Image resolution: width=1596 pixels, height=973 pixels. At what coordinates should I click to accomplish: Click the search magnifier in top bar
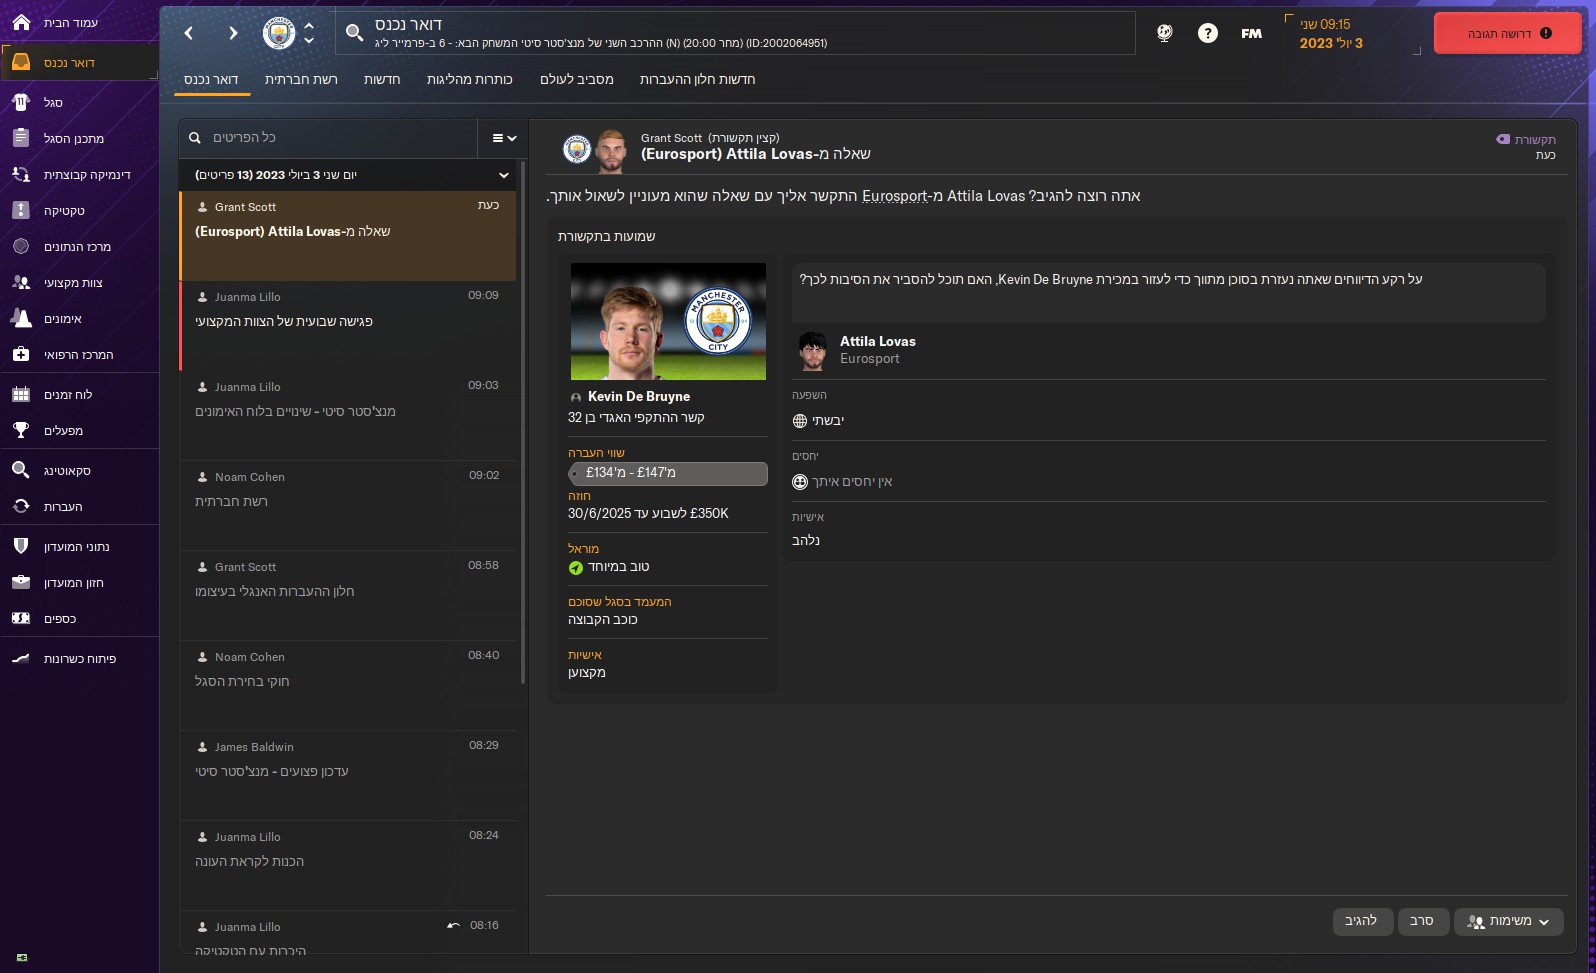pos(354,33)
